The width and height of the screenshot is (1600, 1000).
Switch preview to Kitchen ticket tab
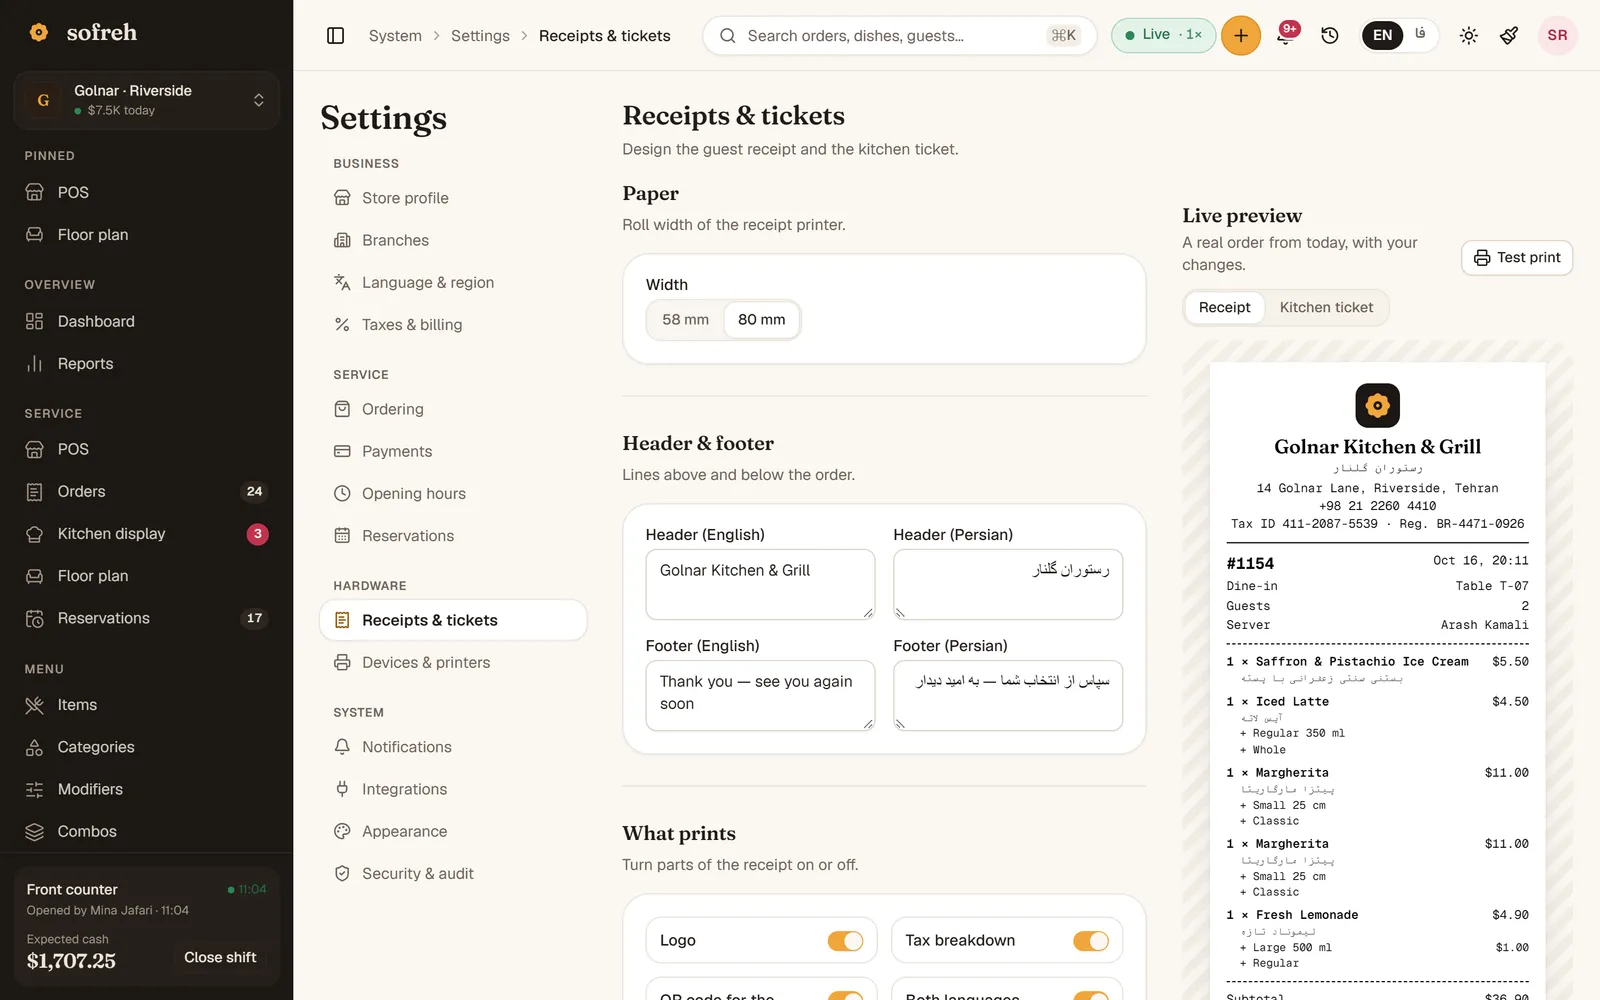pos(1326,308)
